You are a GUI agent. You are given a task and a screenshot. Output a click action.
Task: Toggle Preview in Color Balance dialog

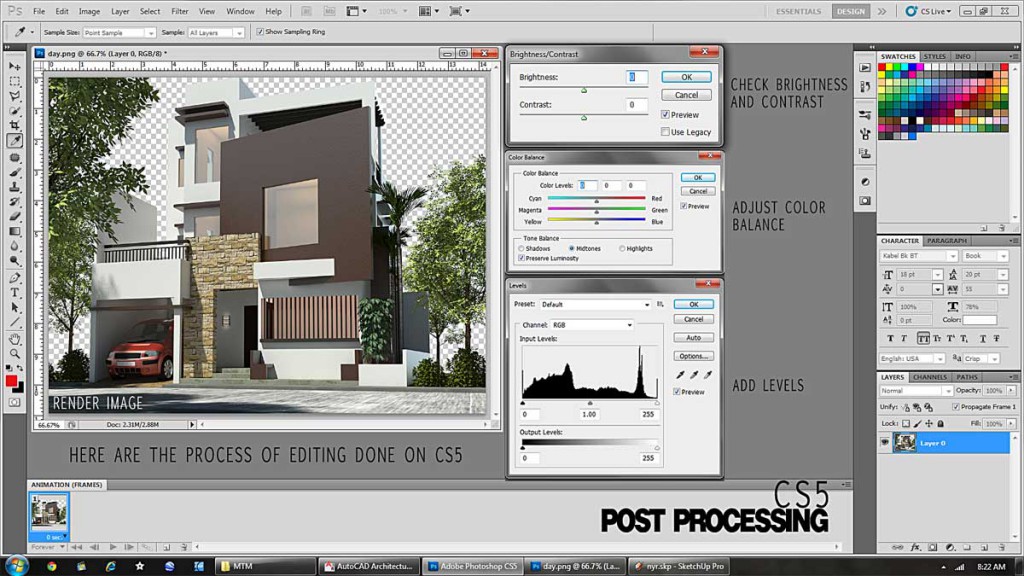coord(683,206)
